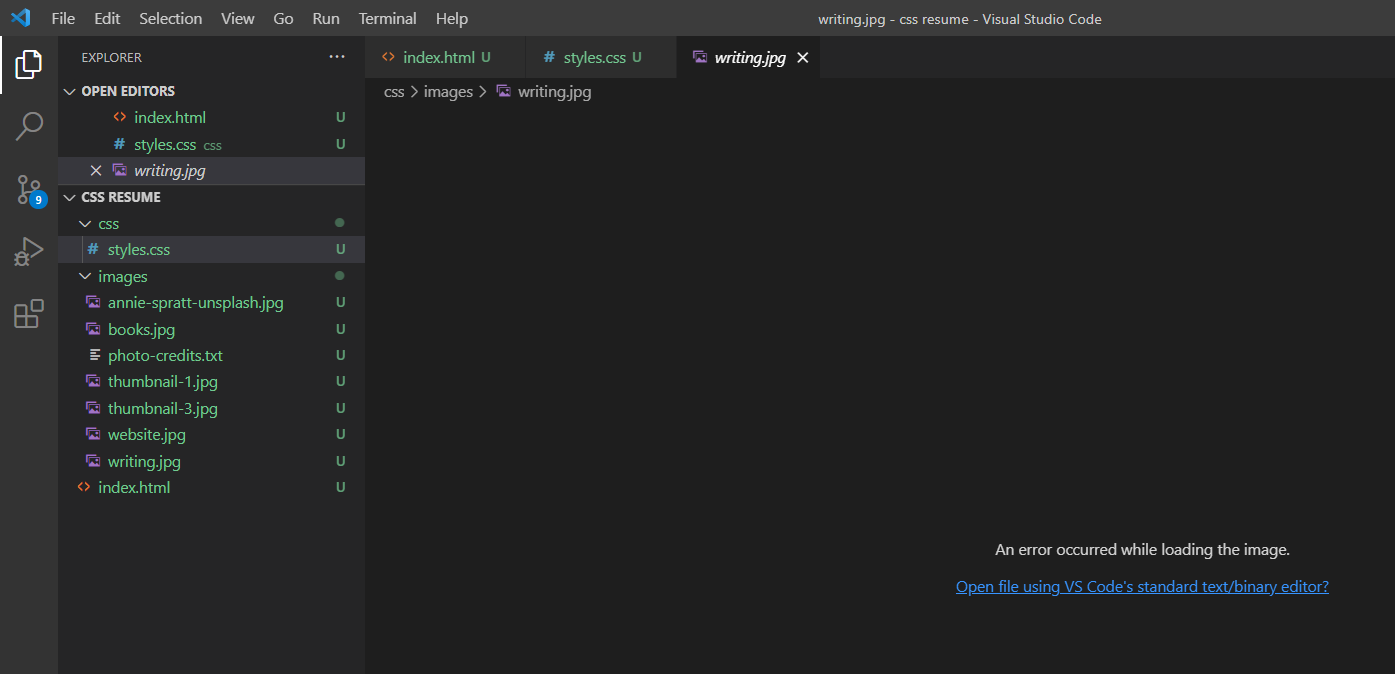This screenshot has height=674, width=1395.
Task: Select the writing.jpg editor tab
Action: coord(749,58)
